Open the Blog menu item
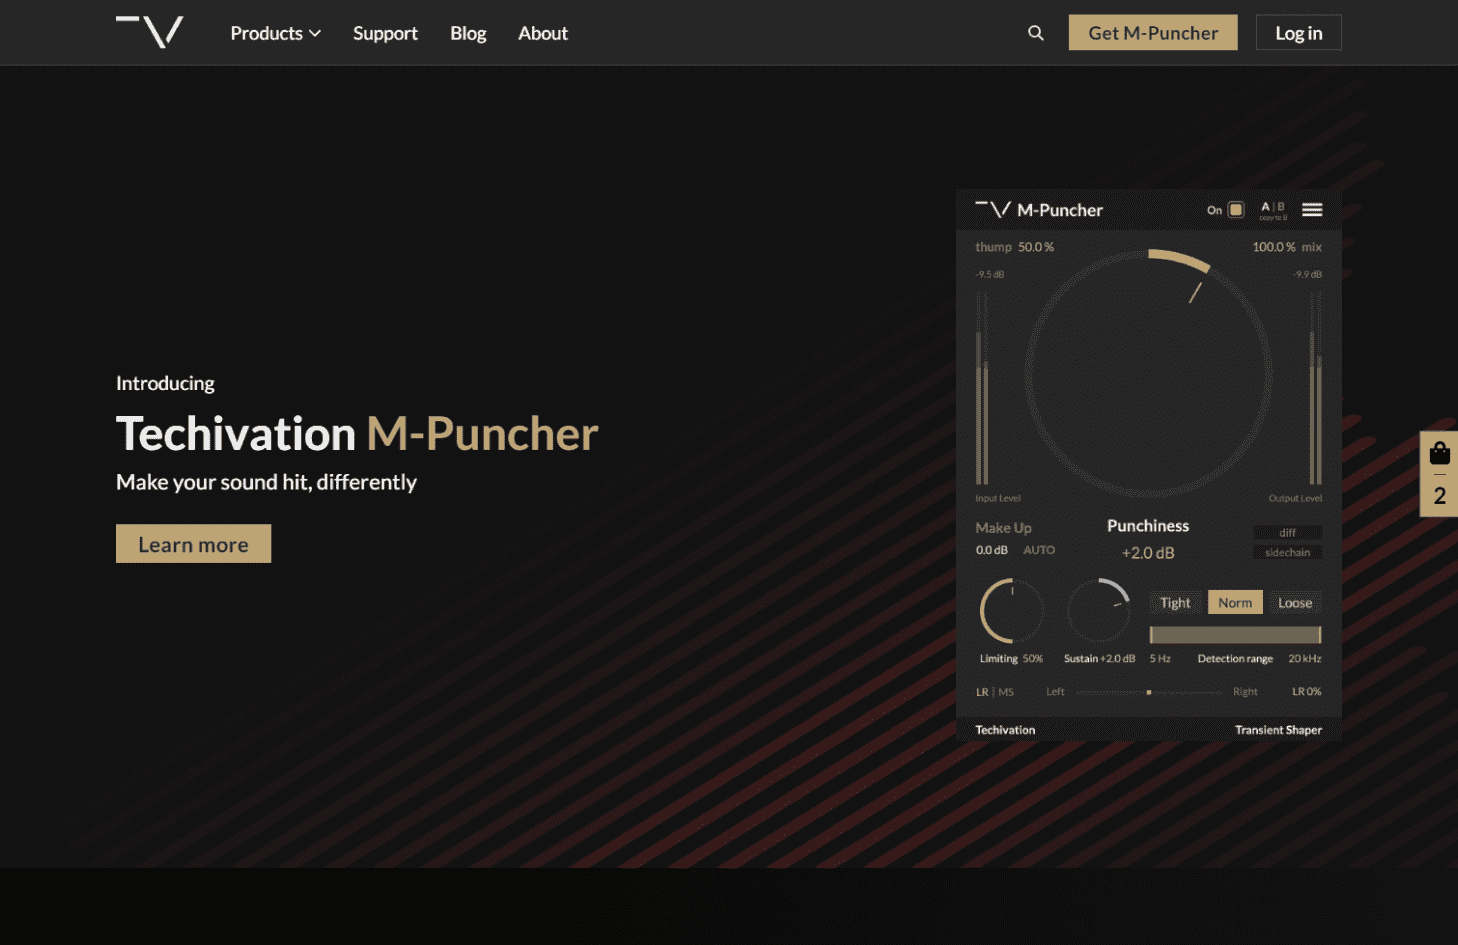1458x945 pixels. (468, 33)
